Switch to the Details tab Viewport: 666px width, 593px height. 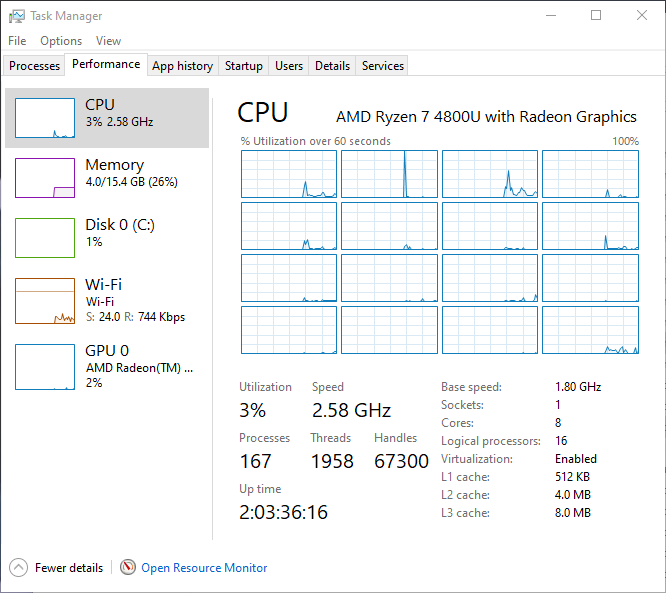(332, 65)
